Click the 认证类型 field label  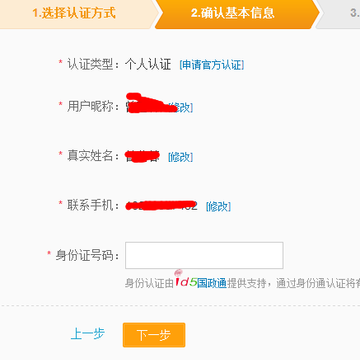tap(90, 64)
